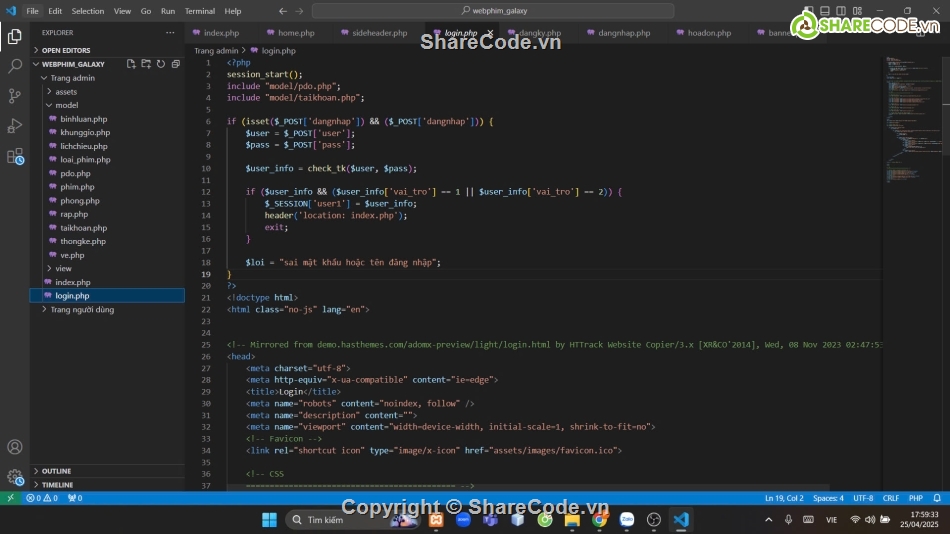Open the remote window indicator in status bar
Image resolution: width=950 pixels, height=534 pixels.
10,498
